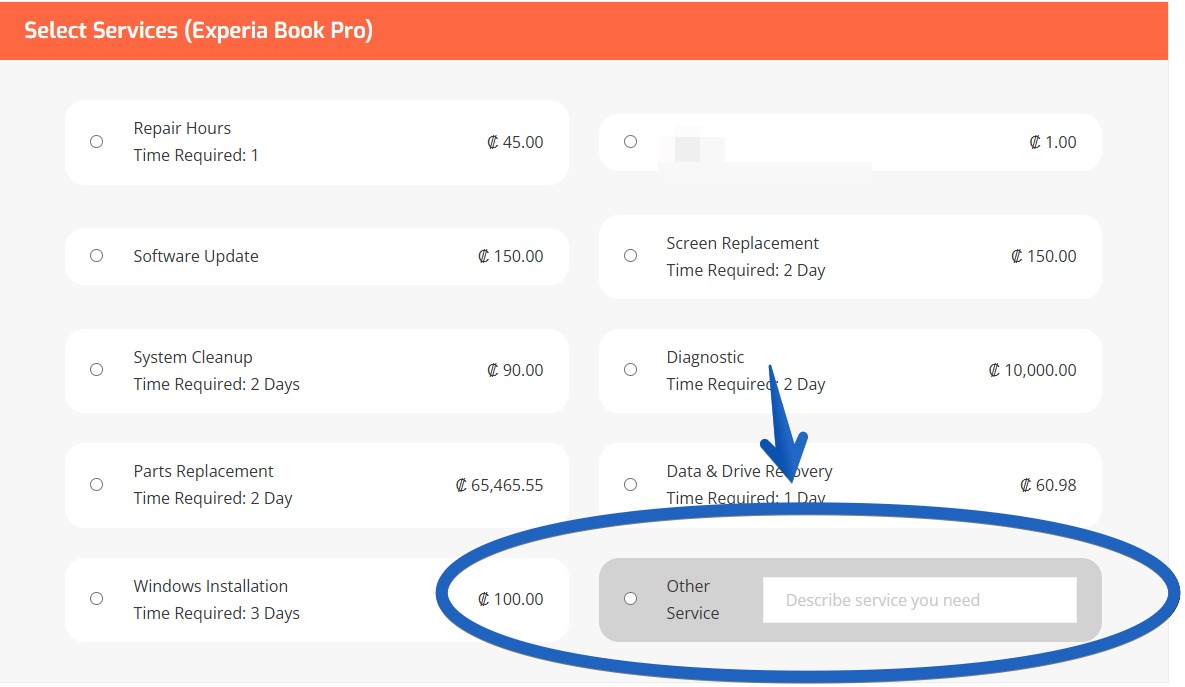Click Time Required: 1 under Repair Hours

point(196,155)
